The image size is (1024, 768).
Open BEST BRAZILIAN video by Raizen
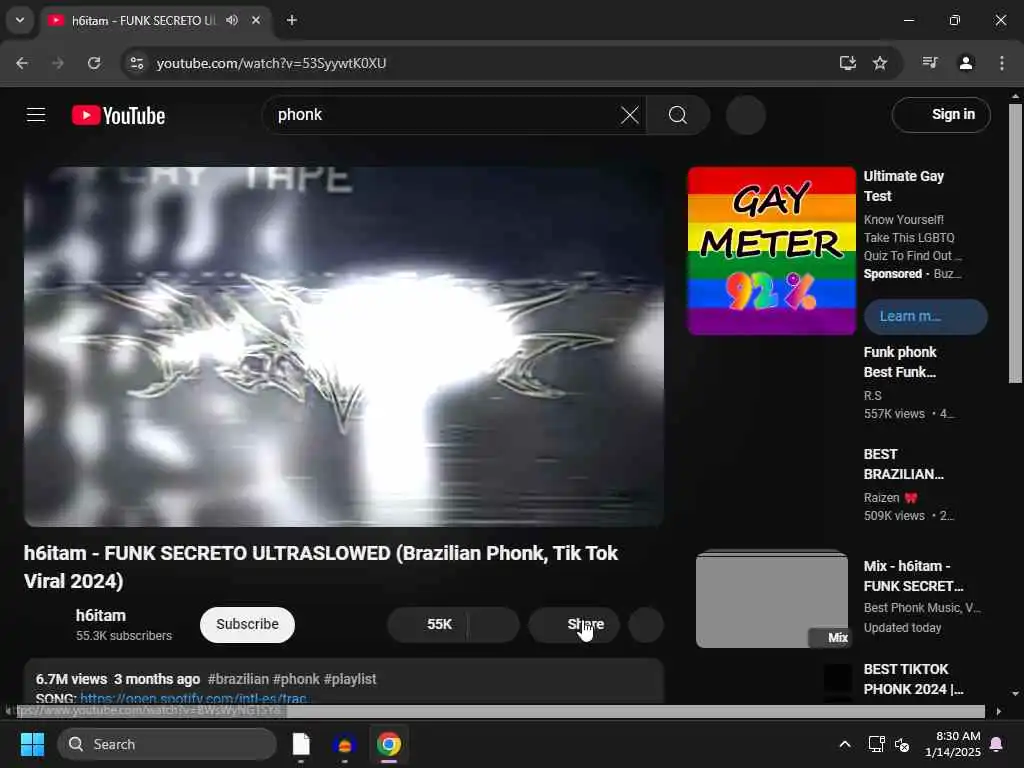[x=903, y=464]
